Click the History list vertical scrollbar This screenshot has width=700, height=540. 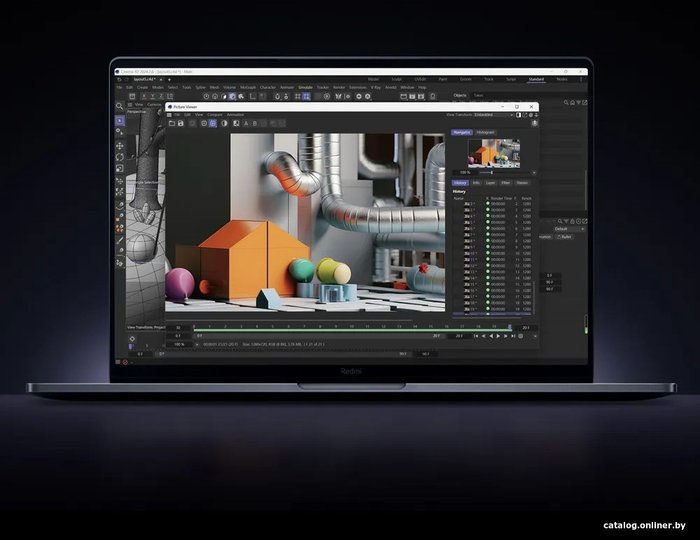533,297
